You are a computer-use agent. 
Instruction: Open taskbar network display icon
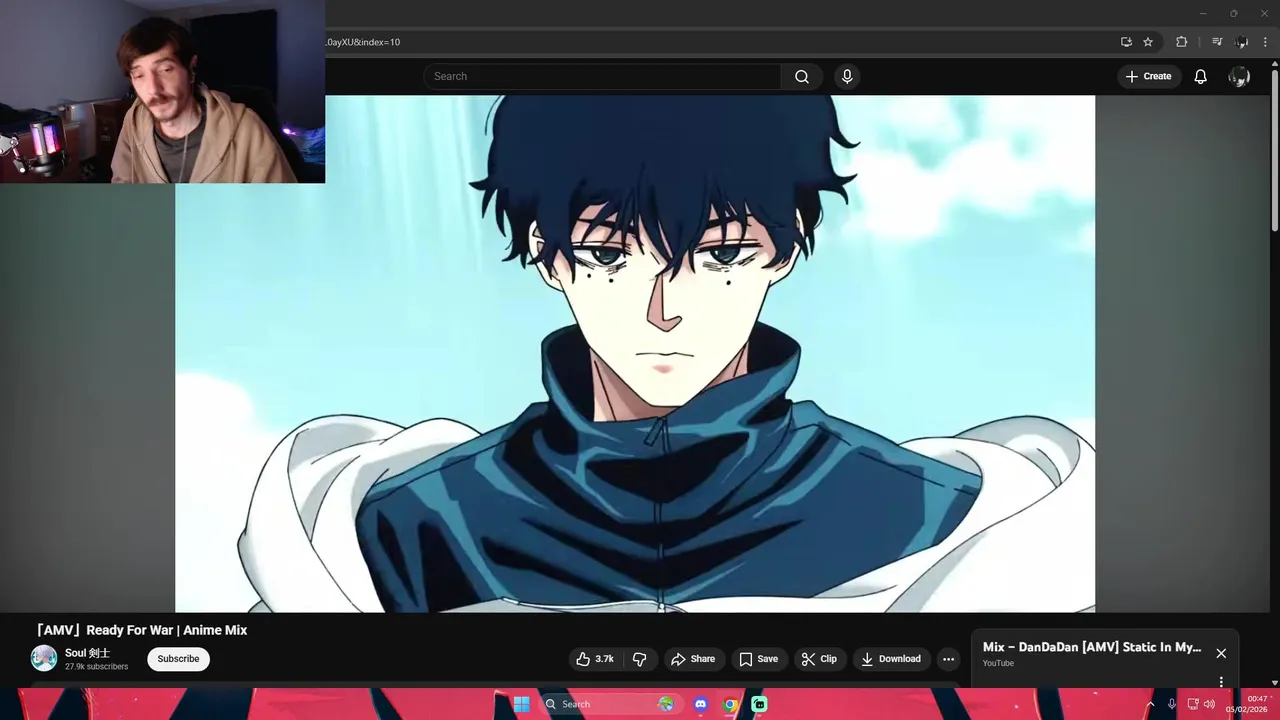pyautogui.click(x=1193, y=704)
